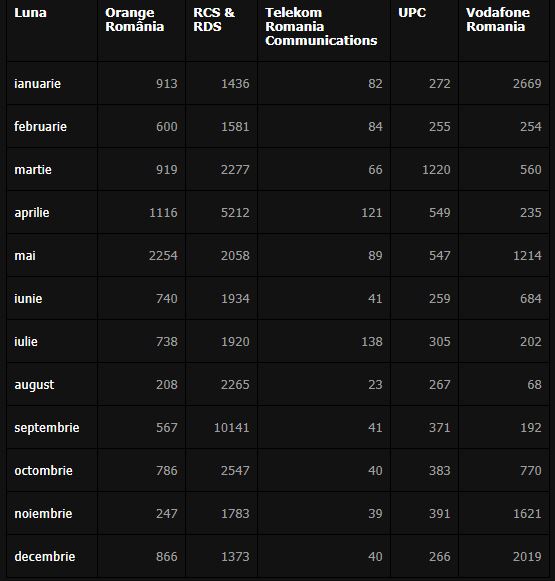
Task: Select the 2019 value in decembrie row
Action: (527, 557)
